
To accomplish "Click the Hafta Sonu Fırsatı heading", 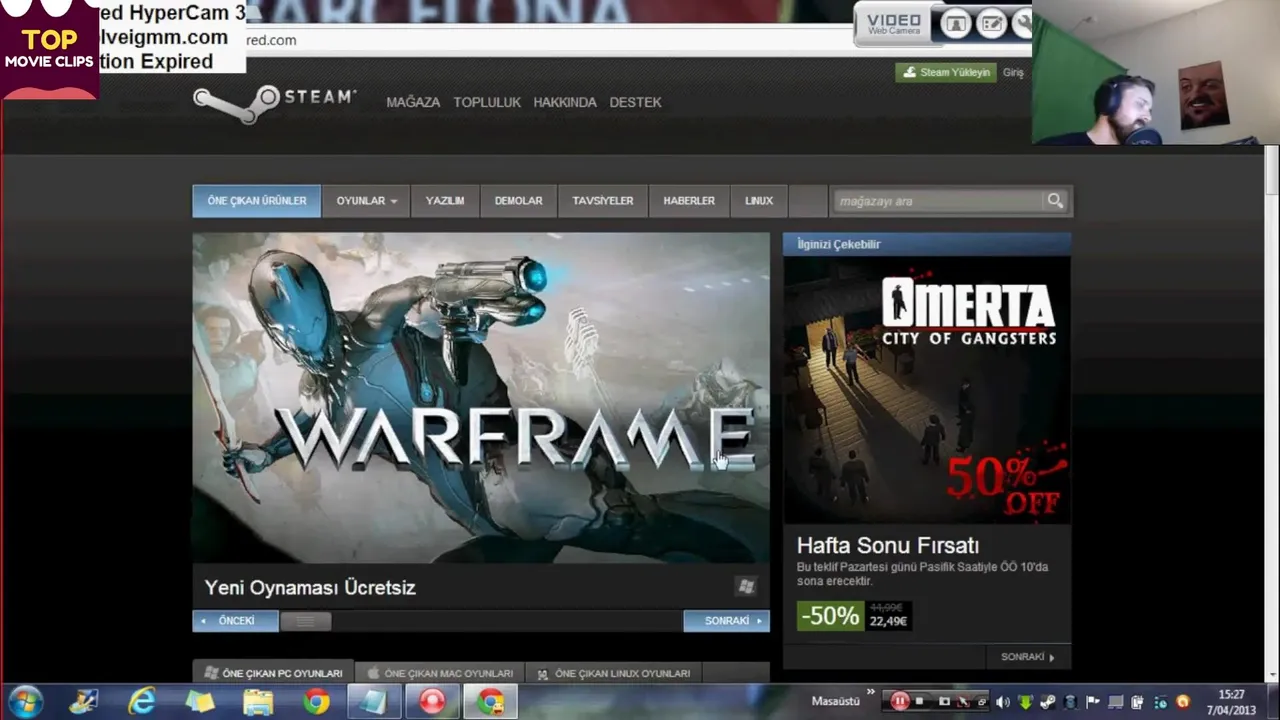I will tap(888, 545).
